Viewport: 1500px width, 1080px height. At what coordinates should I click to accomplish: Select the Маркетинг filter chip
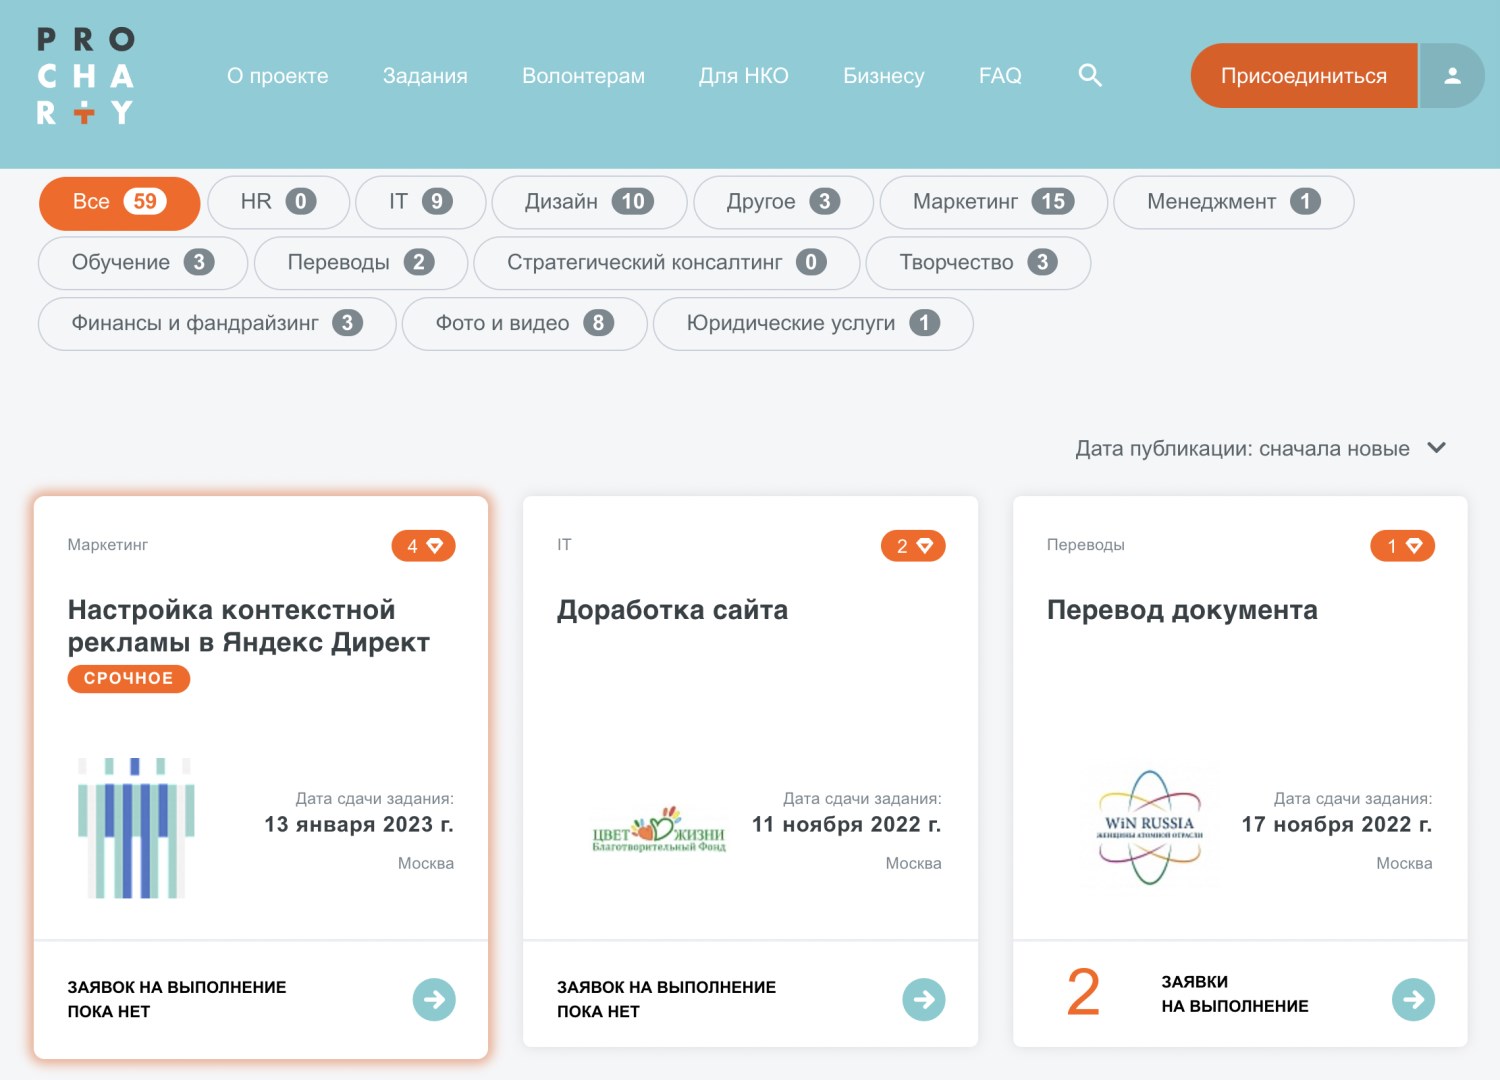(x=992, y=202)
